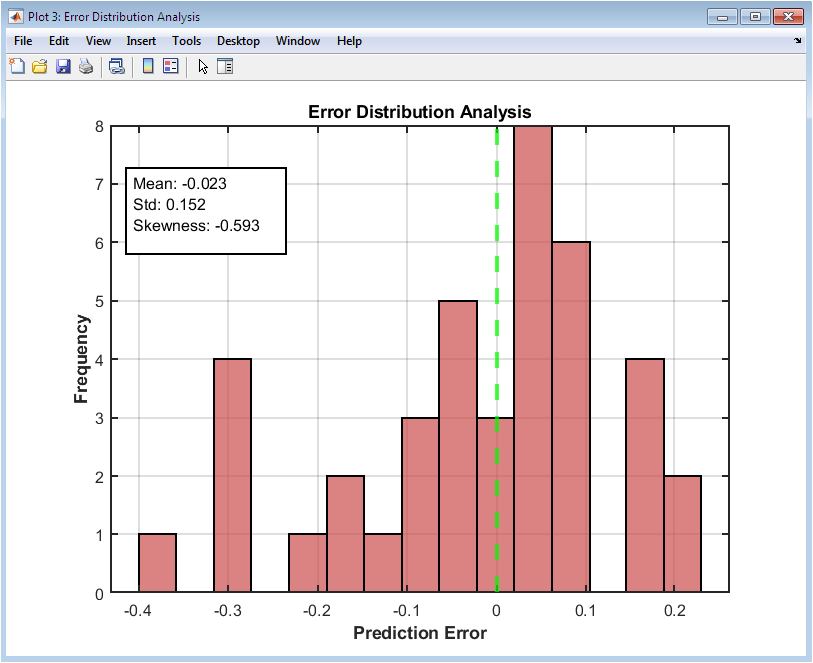Viewport: 813px width, 663px height.
Task: Save the figure using the floppy disk icon
Action: pyautogui.click(x=63, y=66)
